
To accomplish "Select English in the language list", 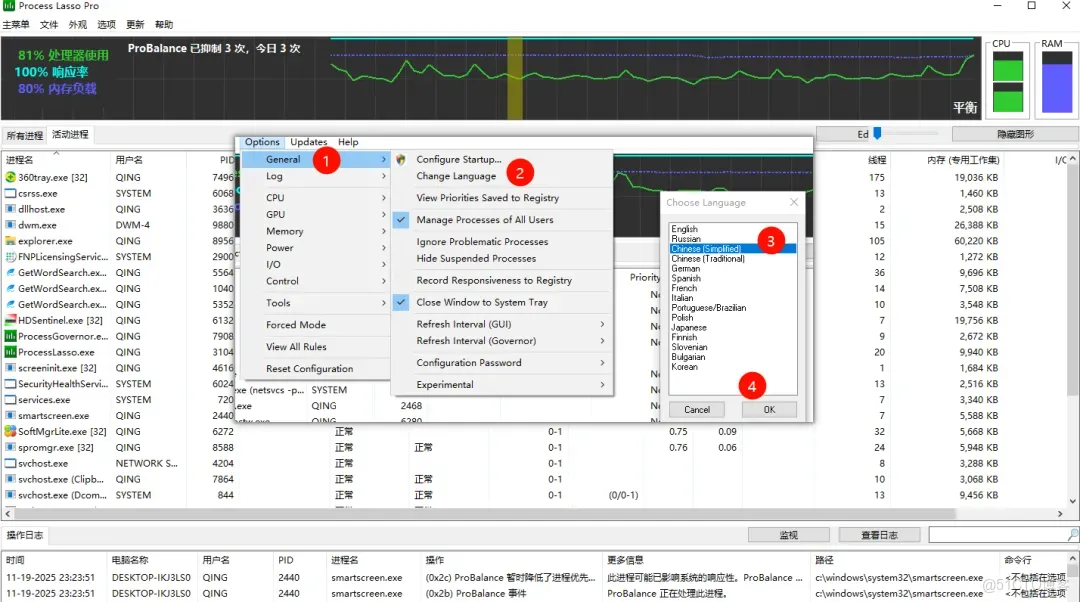I will (685, 229).
